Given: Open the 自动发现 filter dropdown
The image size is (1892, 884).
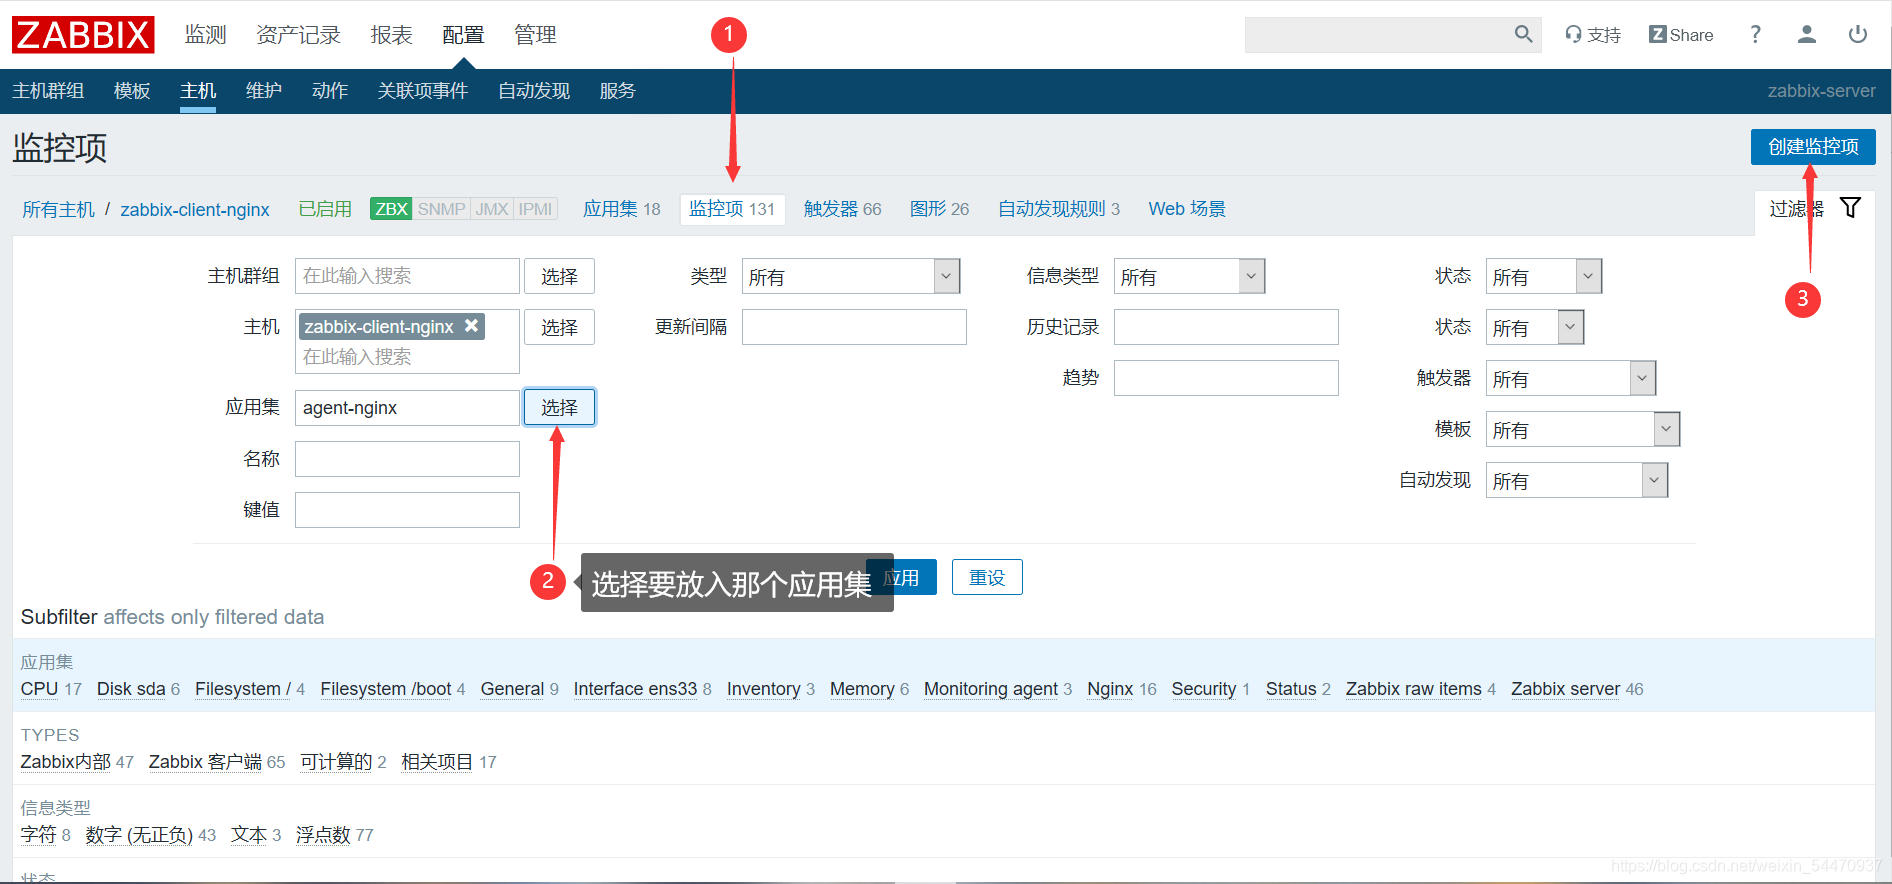Looking at the screenshot, I should click(x=1577, y=480).
